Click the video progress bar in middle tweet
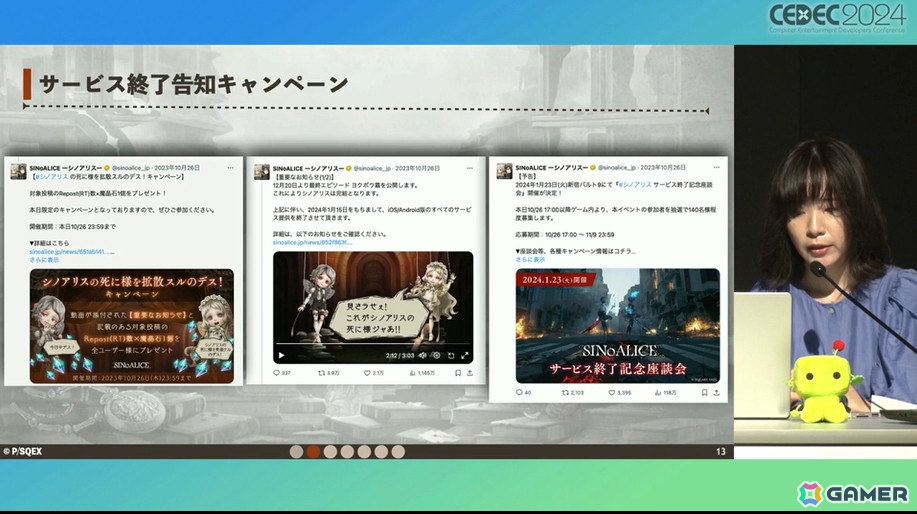 pos(373,344)
